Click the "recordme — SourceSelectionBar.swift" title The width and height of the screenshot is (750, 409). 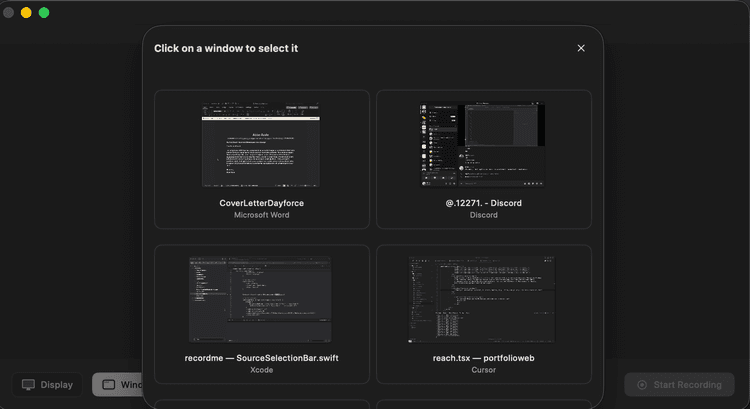262,358
